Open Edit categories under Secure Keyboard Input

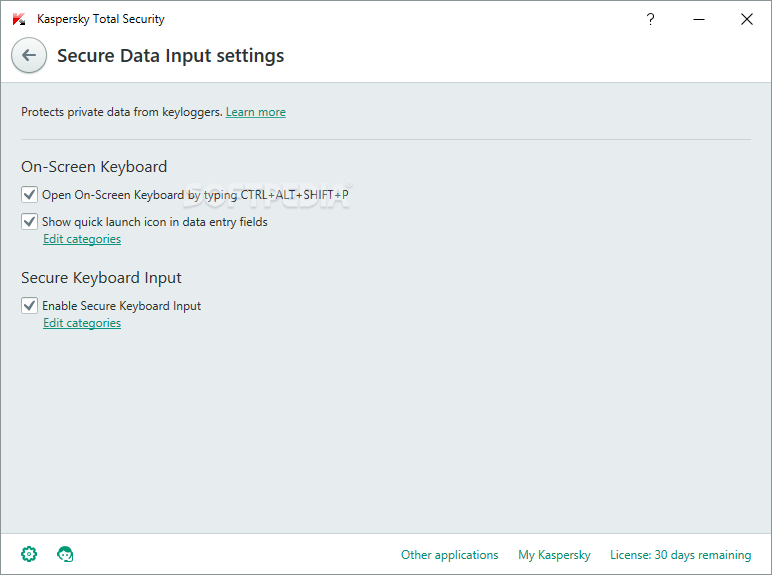click(82, 323)
